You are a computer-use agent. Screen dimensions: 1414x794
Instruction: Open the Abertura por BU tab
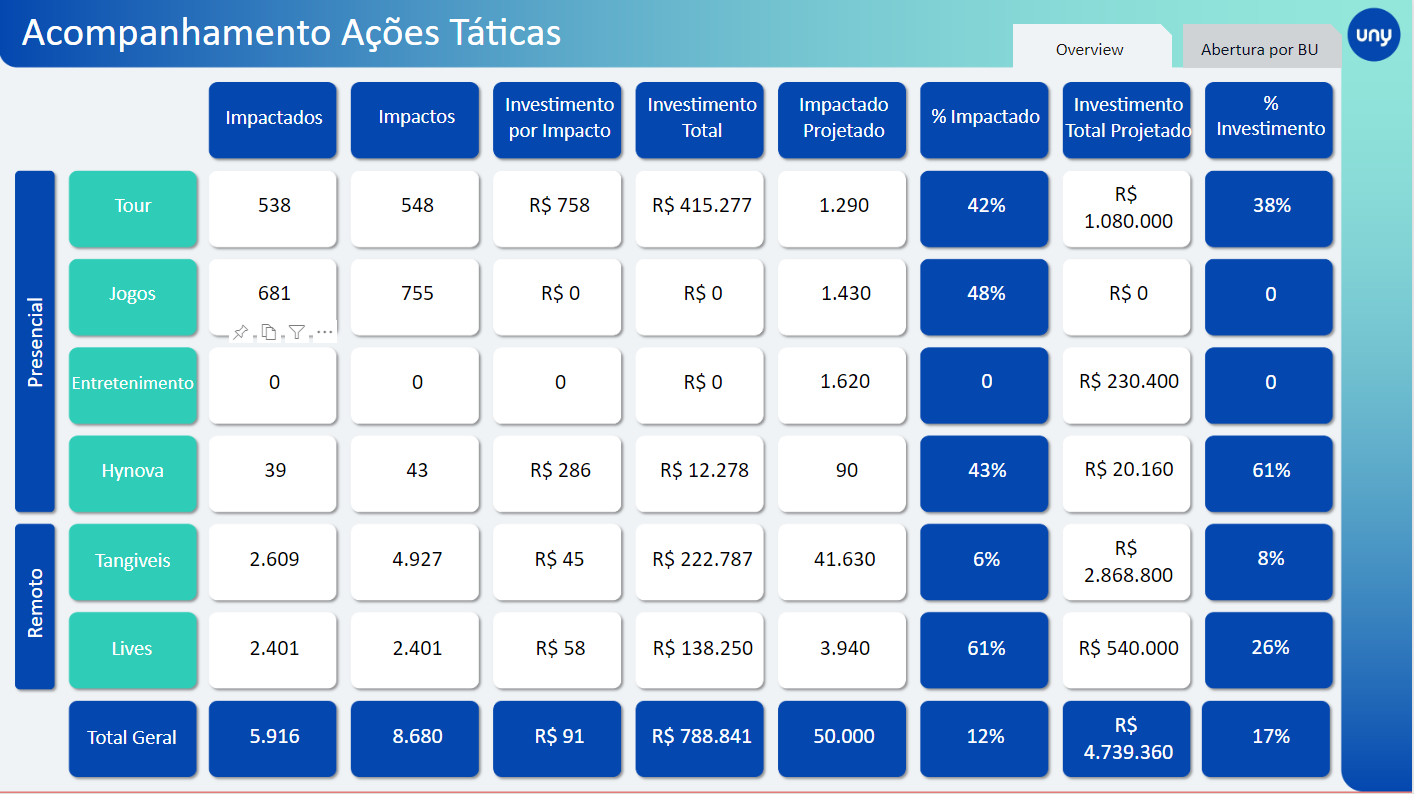(1259, 49)
